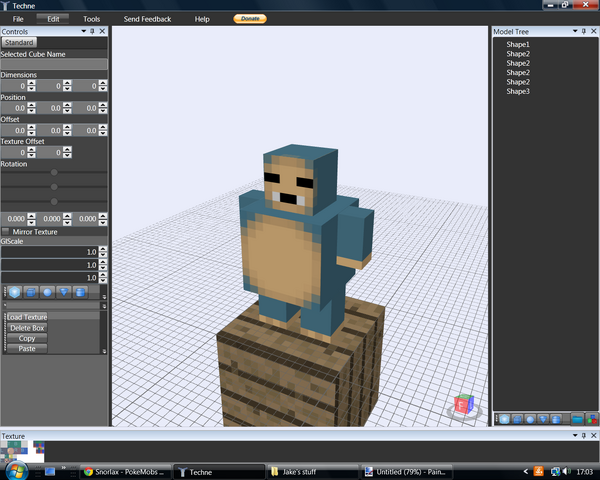Show hidden tray icons arrow
Screen dimensions: 600x480
point(525,472)
